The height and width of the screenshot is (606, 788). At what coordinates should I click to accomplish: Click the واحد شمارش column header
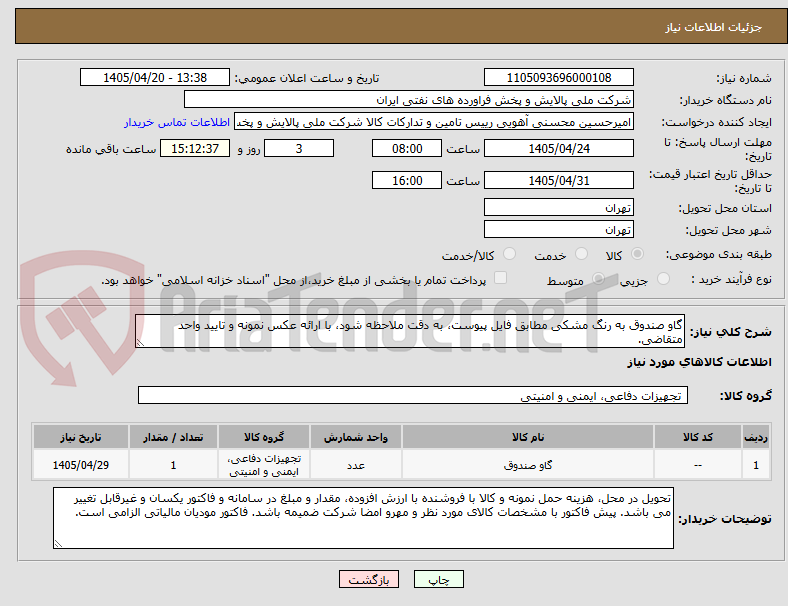coord(356,437)
